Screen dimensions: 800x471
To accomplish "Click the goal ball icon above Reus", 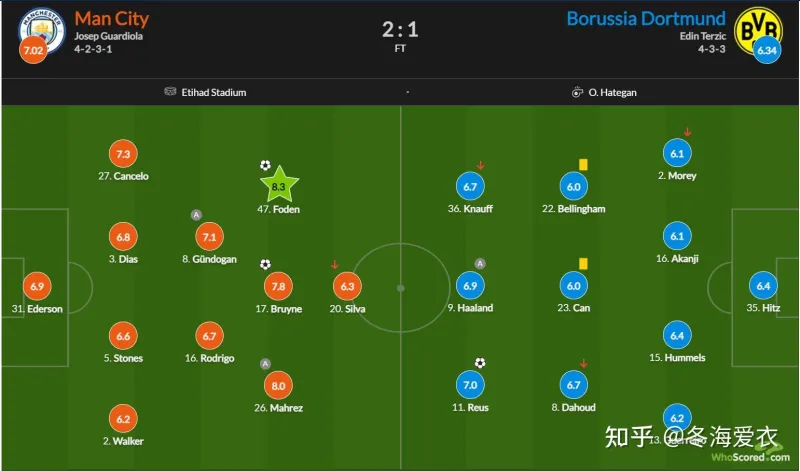I will (x=480, y=363).
